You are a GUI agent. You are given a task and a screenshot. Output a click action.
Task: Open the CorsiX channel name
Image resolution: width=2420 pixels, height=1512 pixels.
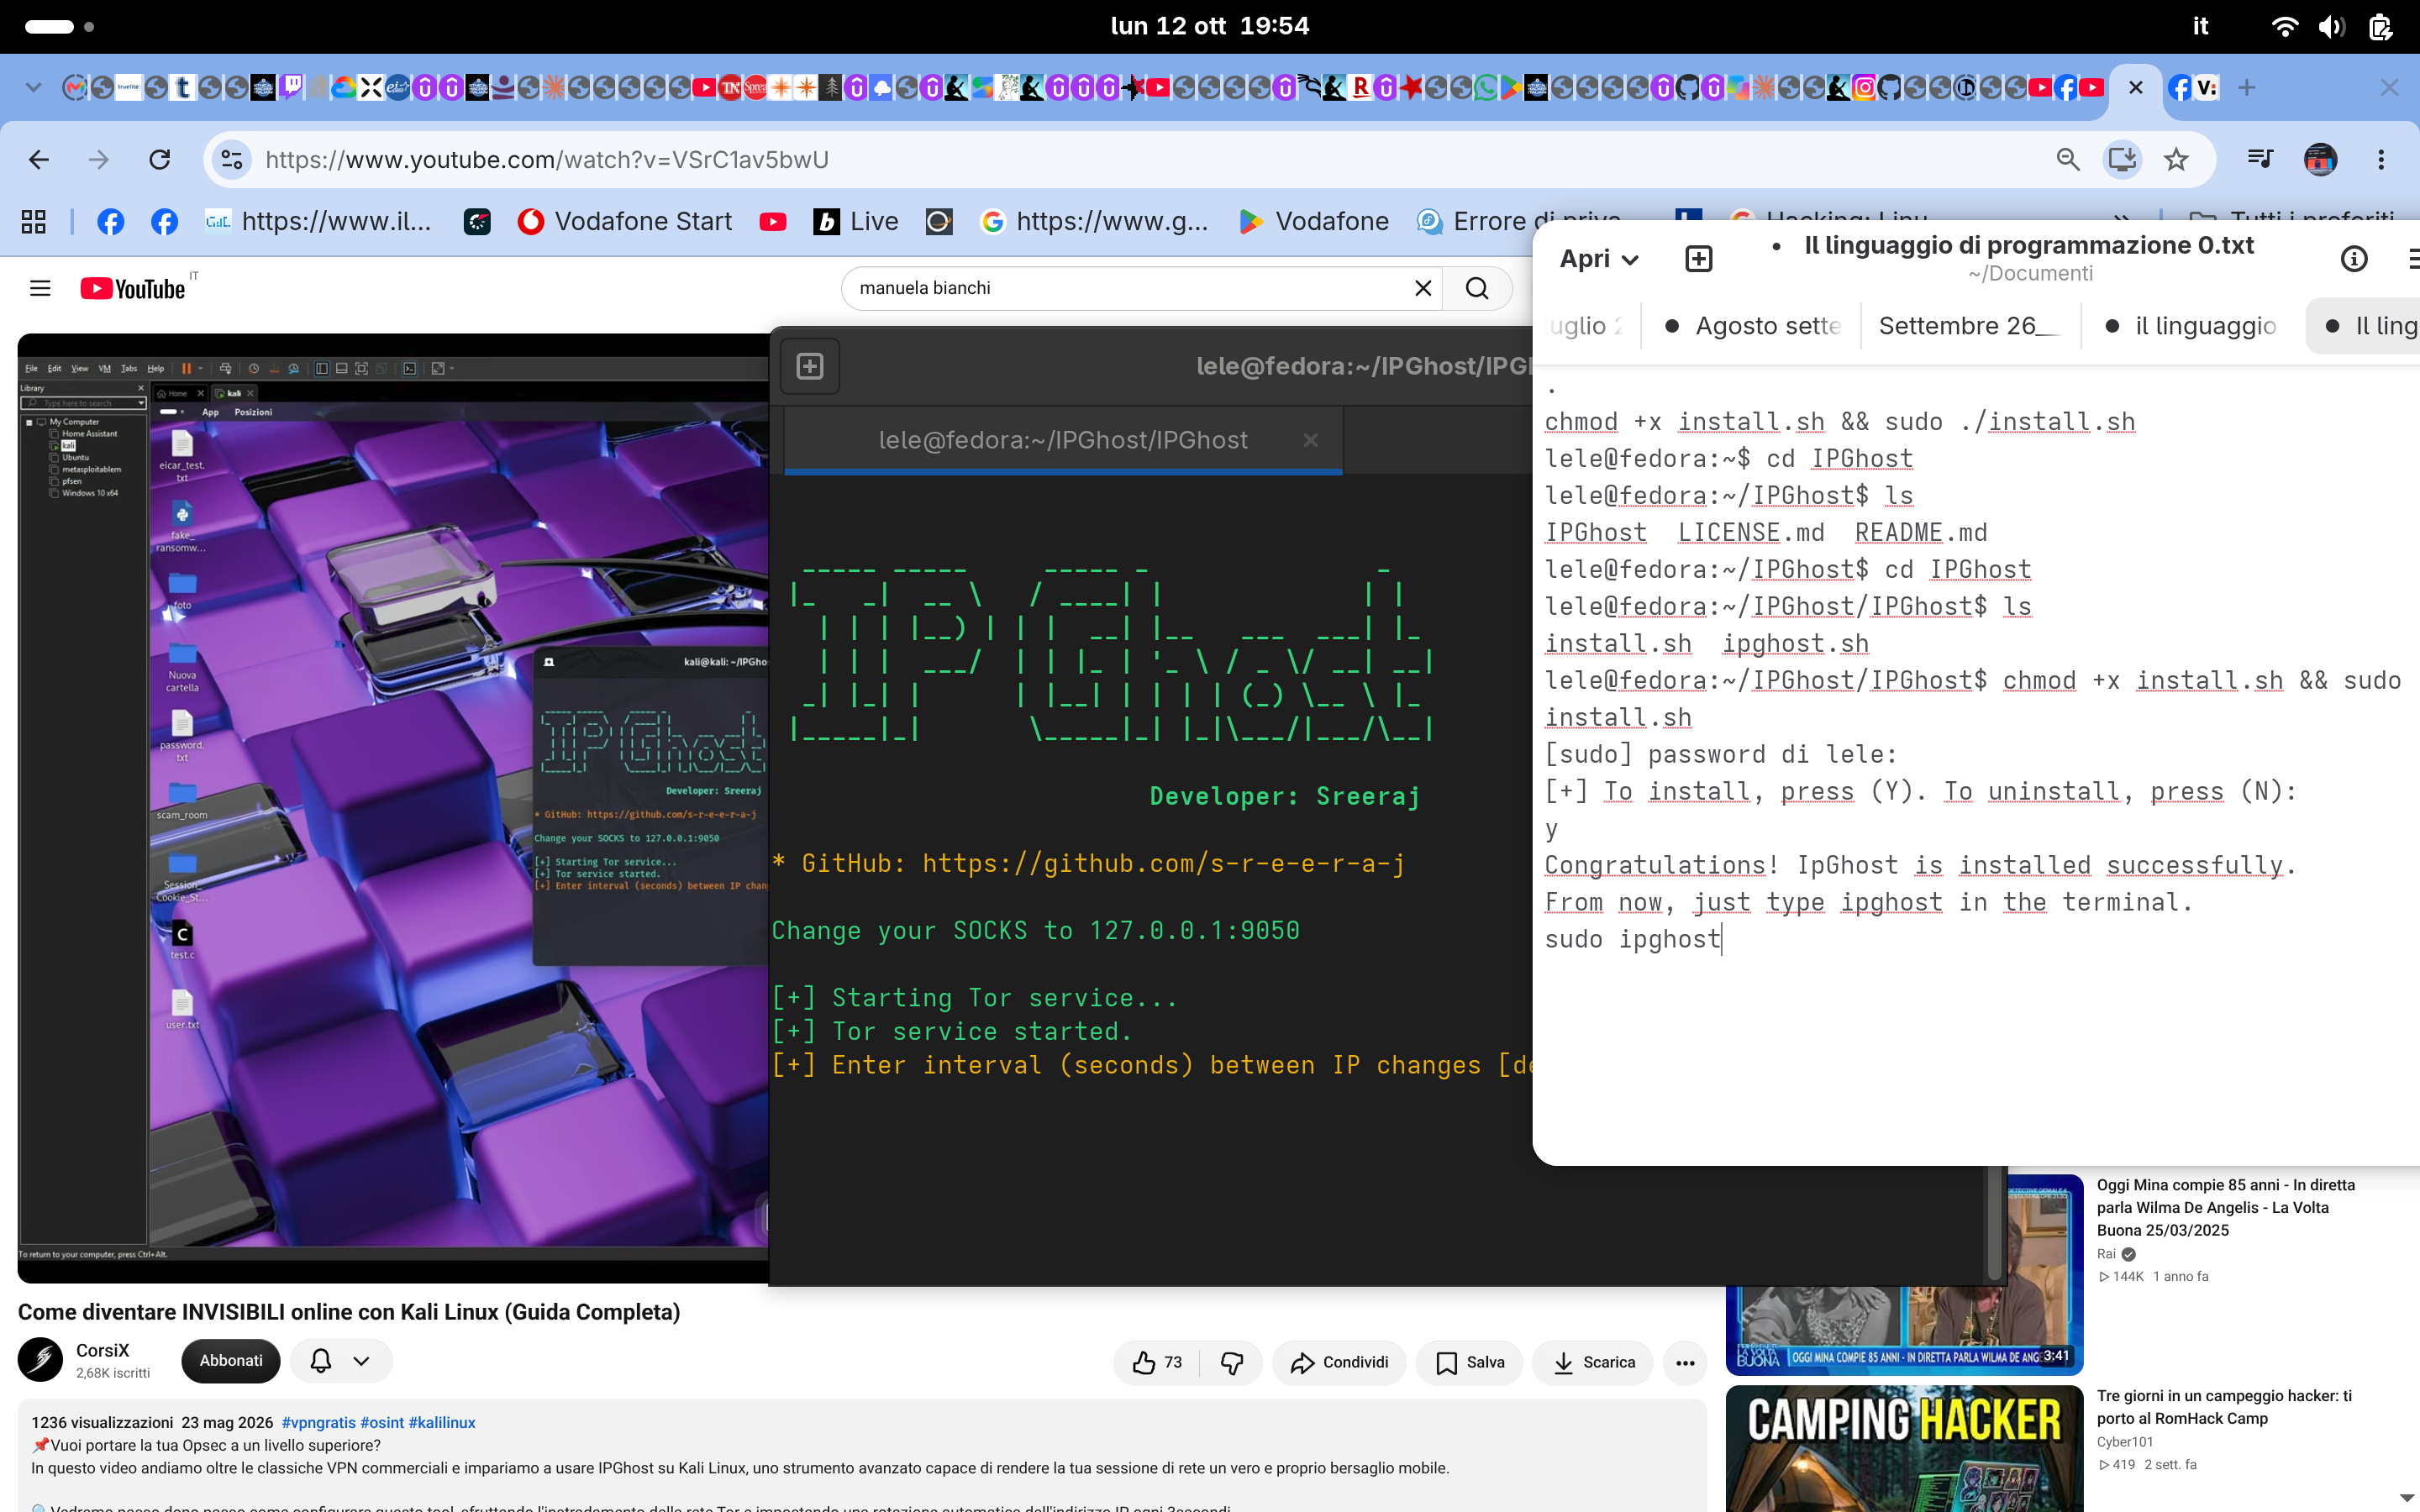[103, 1350]
